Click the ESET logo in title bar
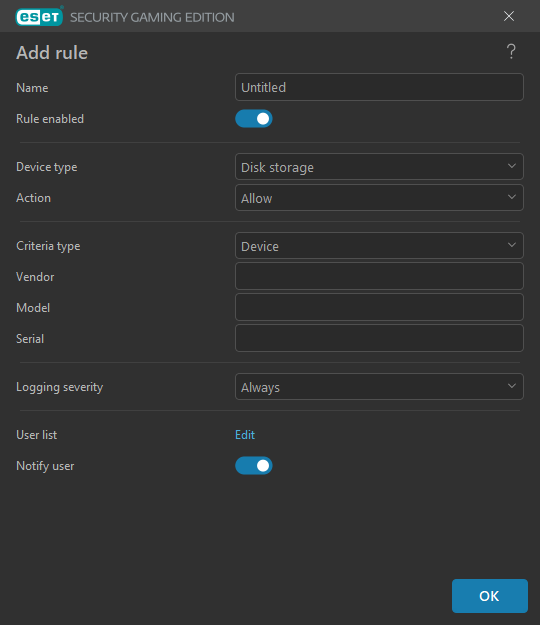The height and width of the screenshot is (625, 540). point(39,17)
